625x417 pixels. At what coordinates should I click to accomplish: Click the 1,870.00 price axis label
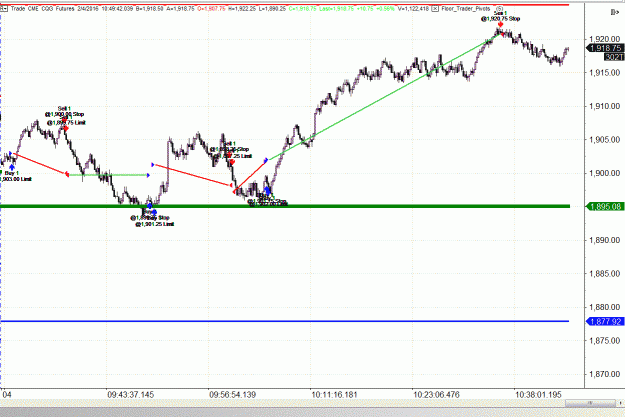pos(605,374)
